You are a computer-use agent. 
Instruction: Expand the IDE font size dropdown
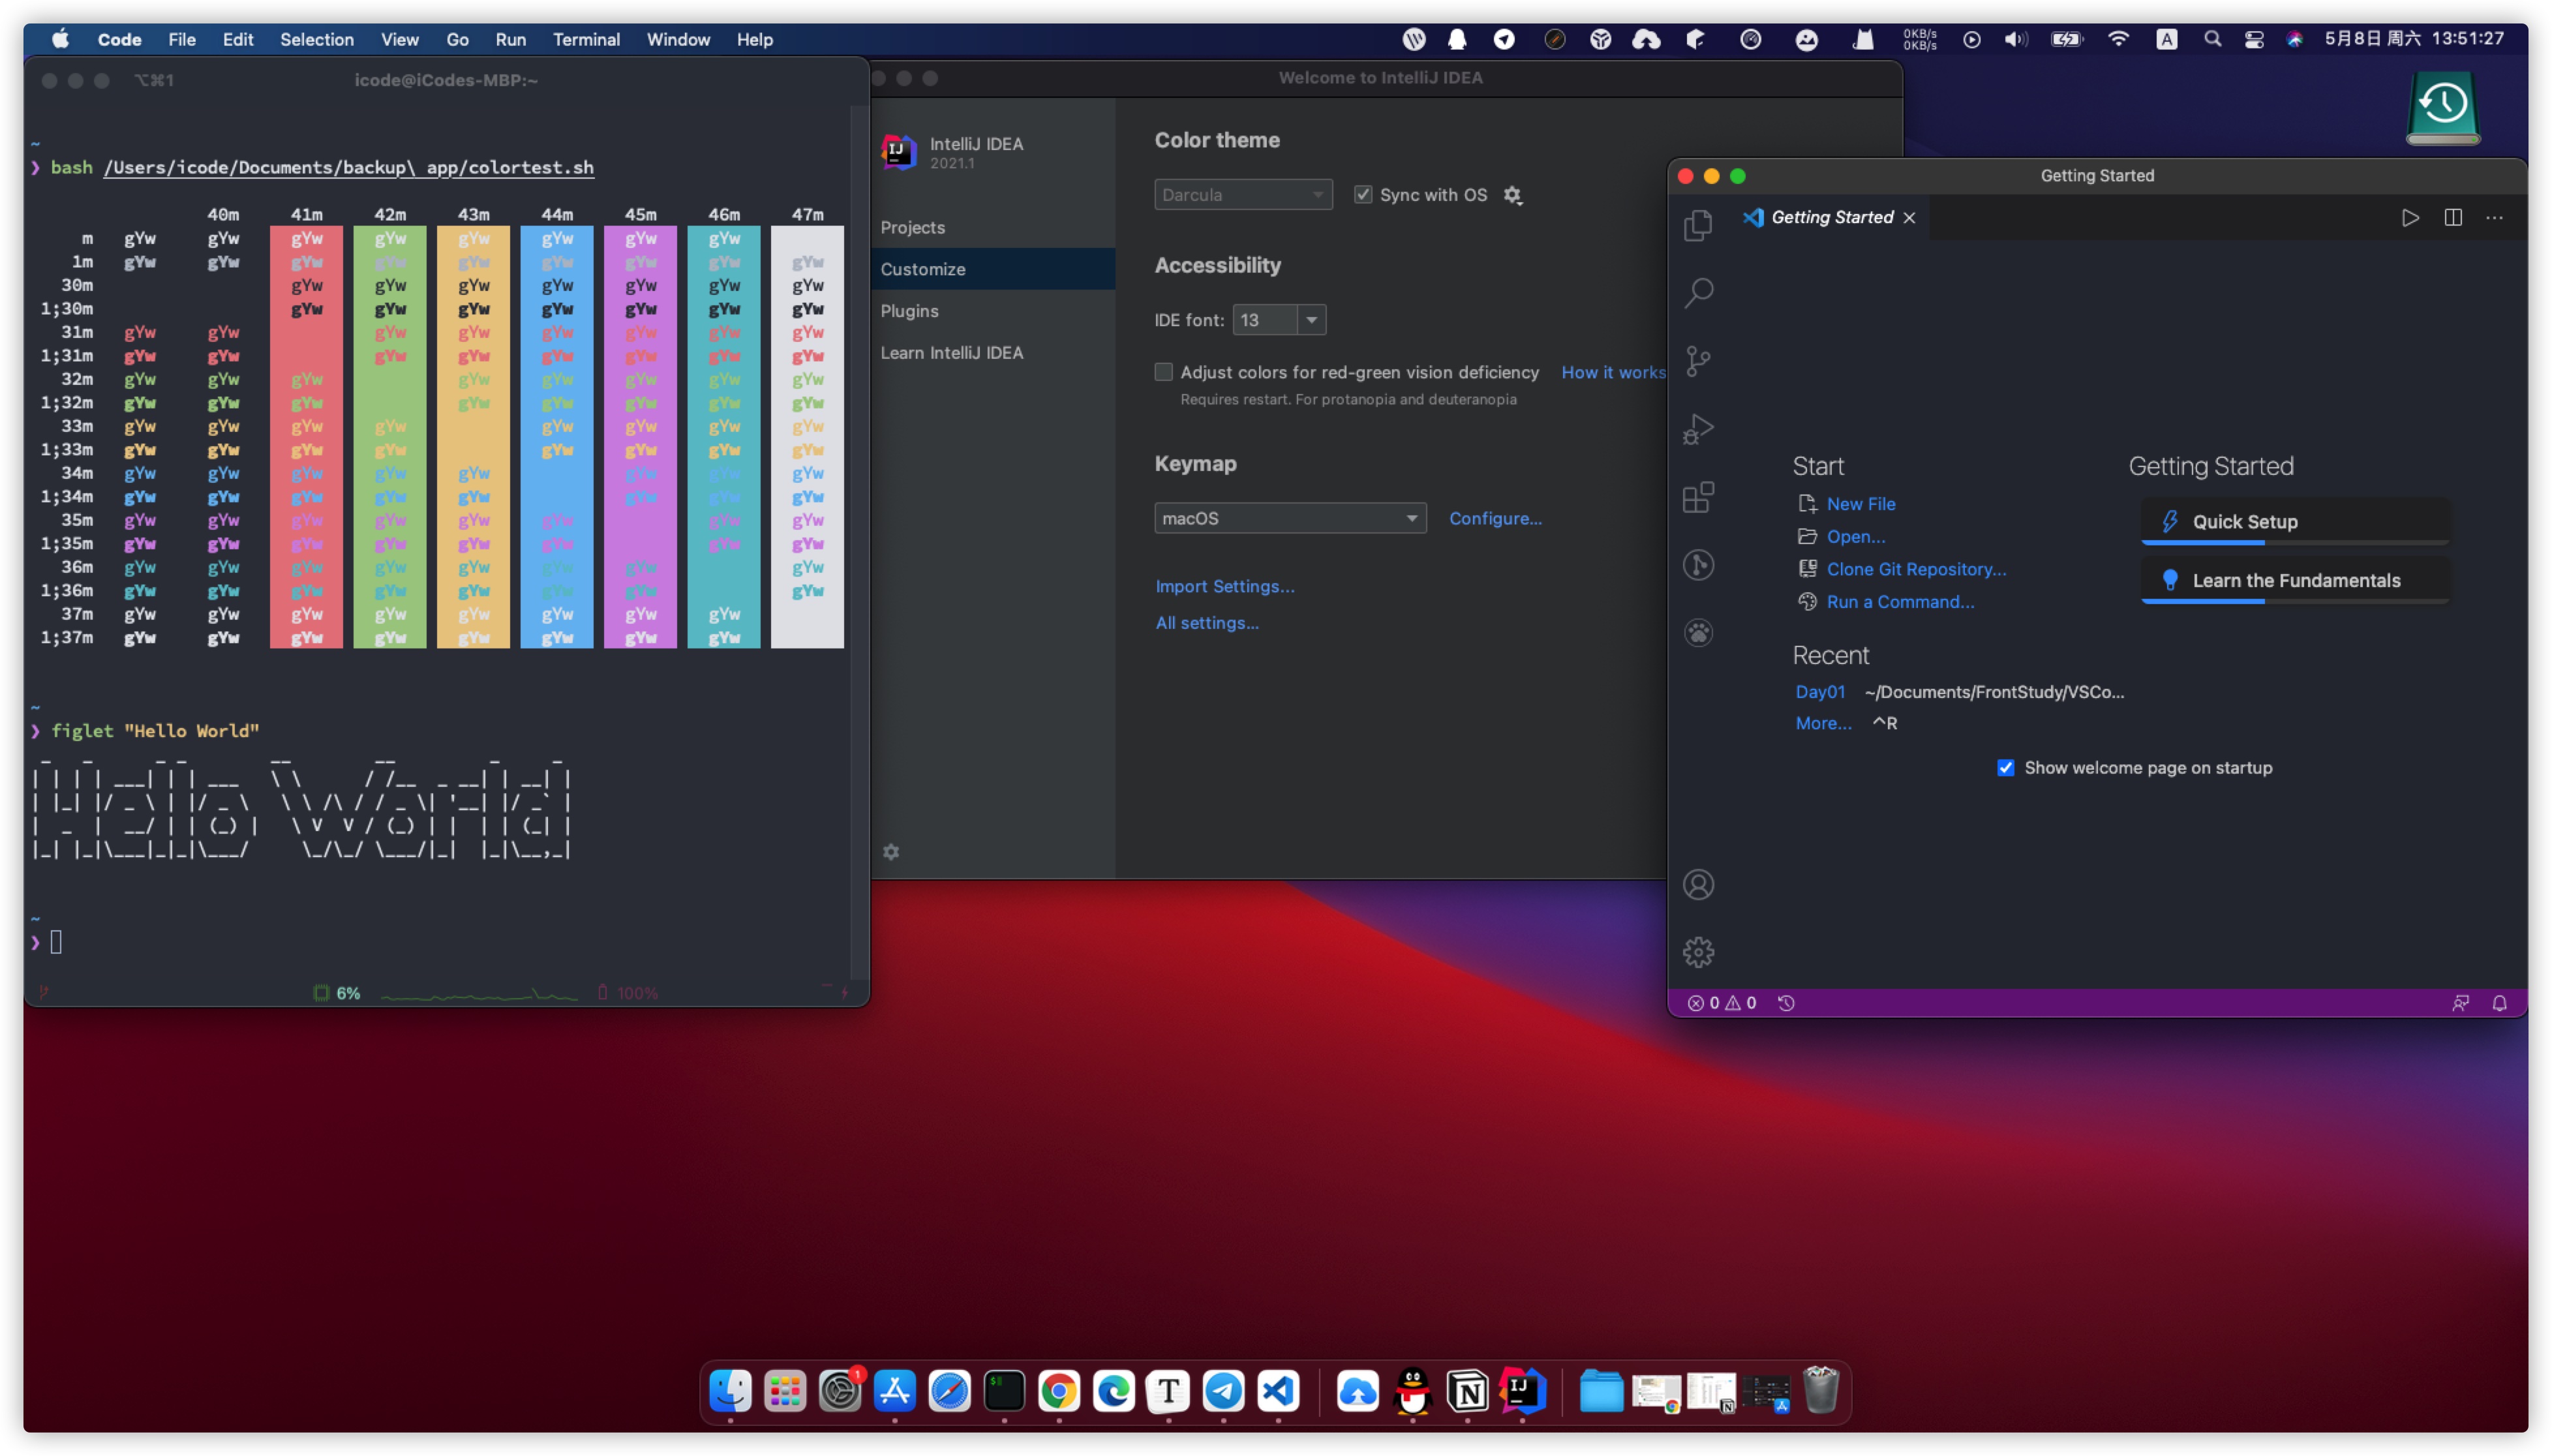coord(1310,320)
